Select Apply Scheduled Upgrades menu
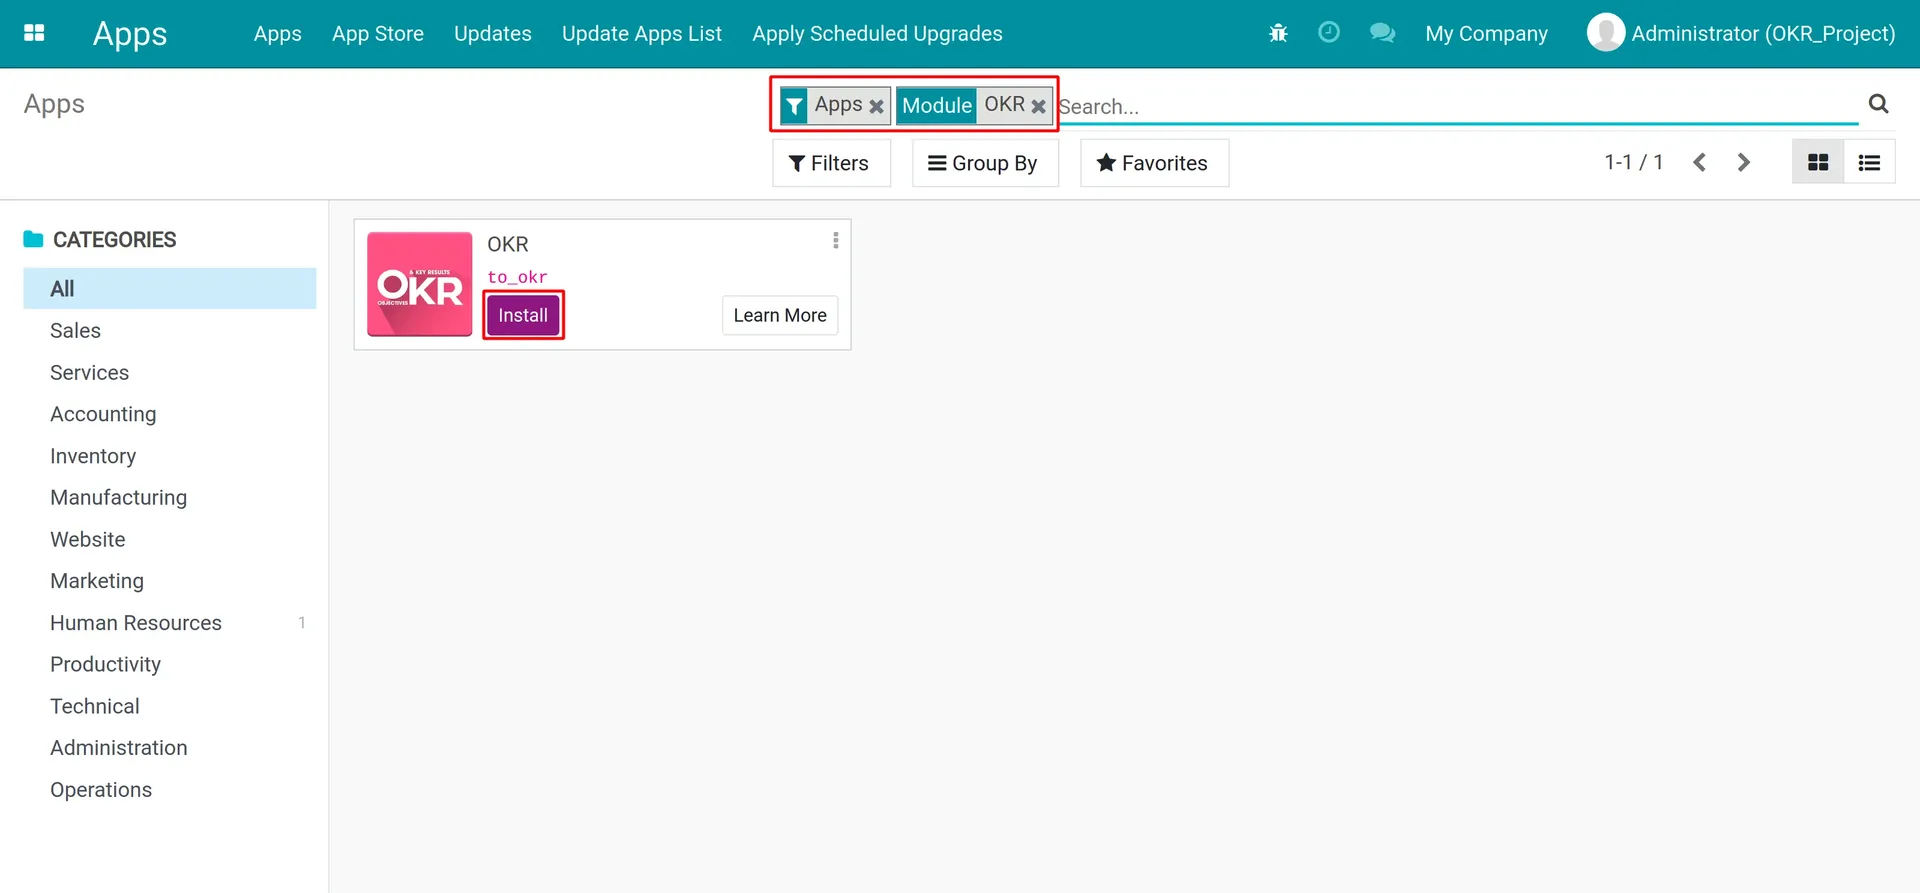Viewport: 1920px width, 893px height. click(877, 34)
